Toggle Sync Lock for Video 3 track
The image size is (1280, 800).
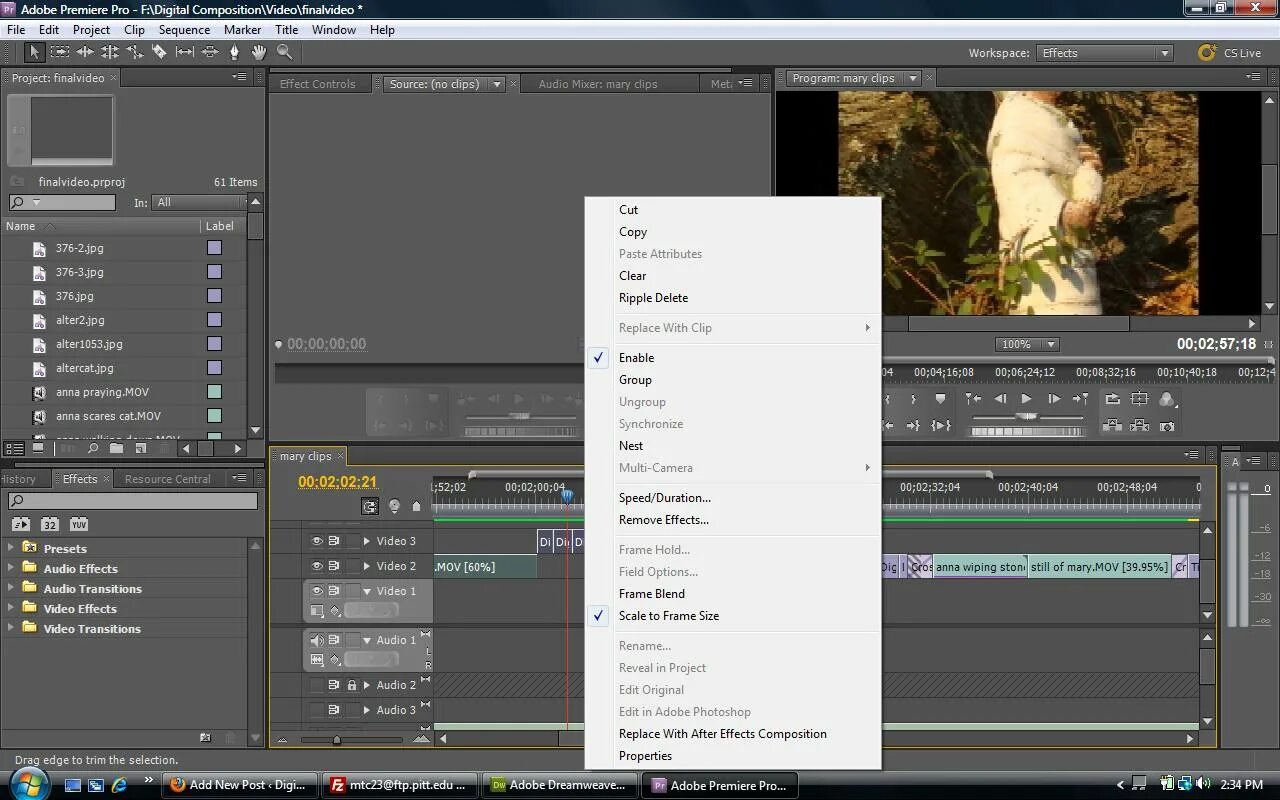(334, 541)
